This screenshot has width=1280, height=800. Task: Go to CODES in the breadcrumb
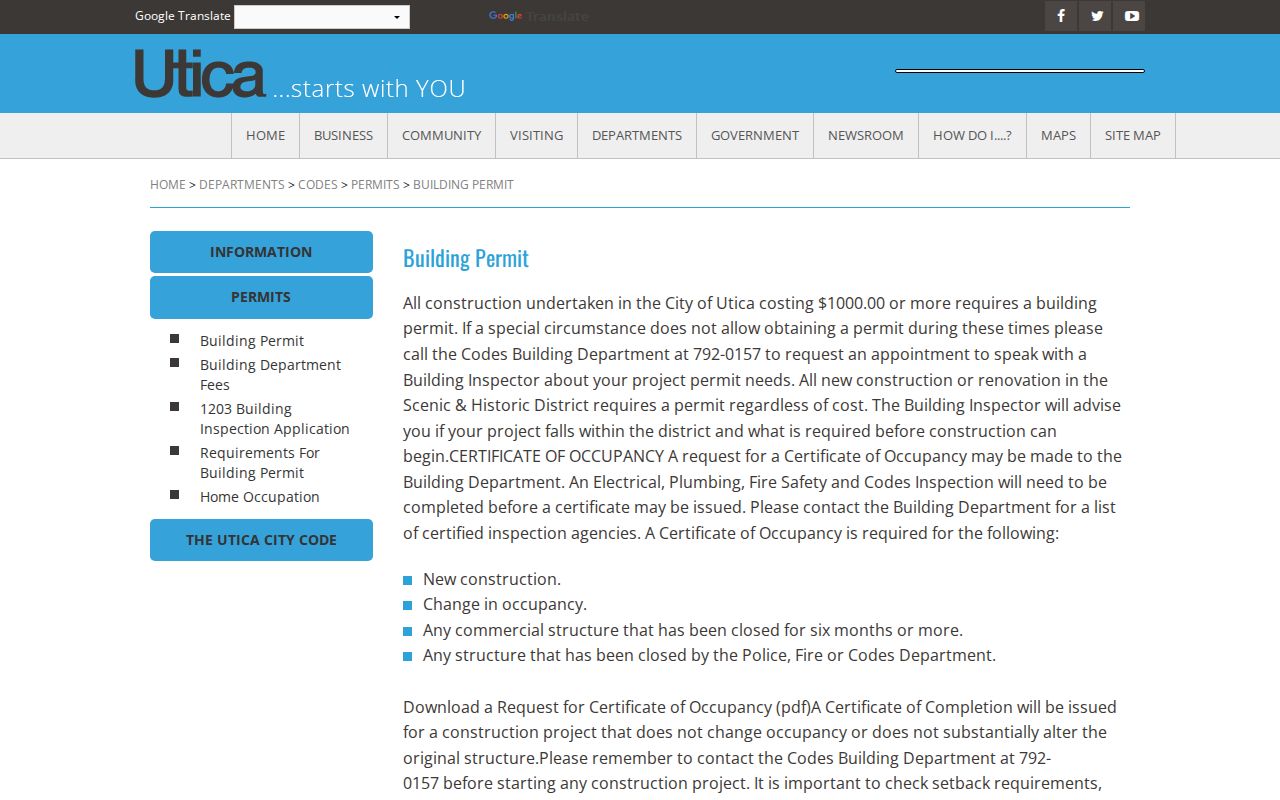[318, 185]
